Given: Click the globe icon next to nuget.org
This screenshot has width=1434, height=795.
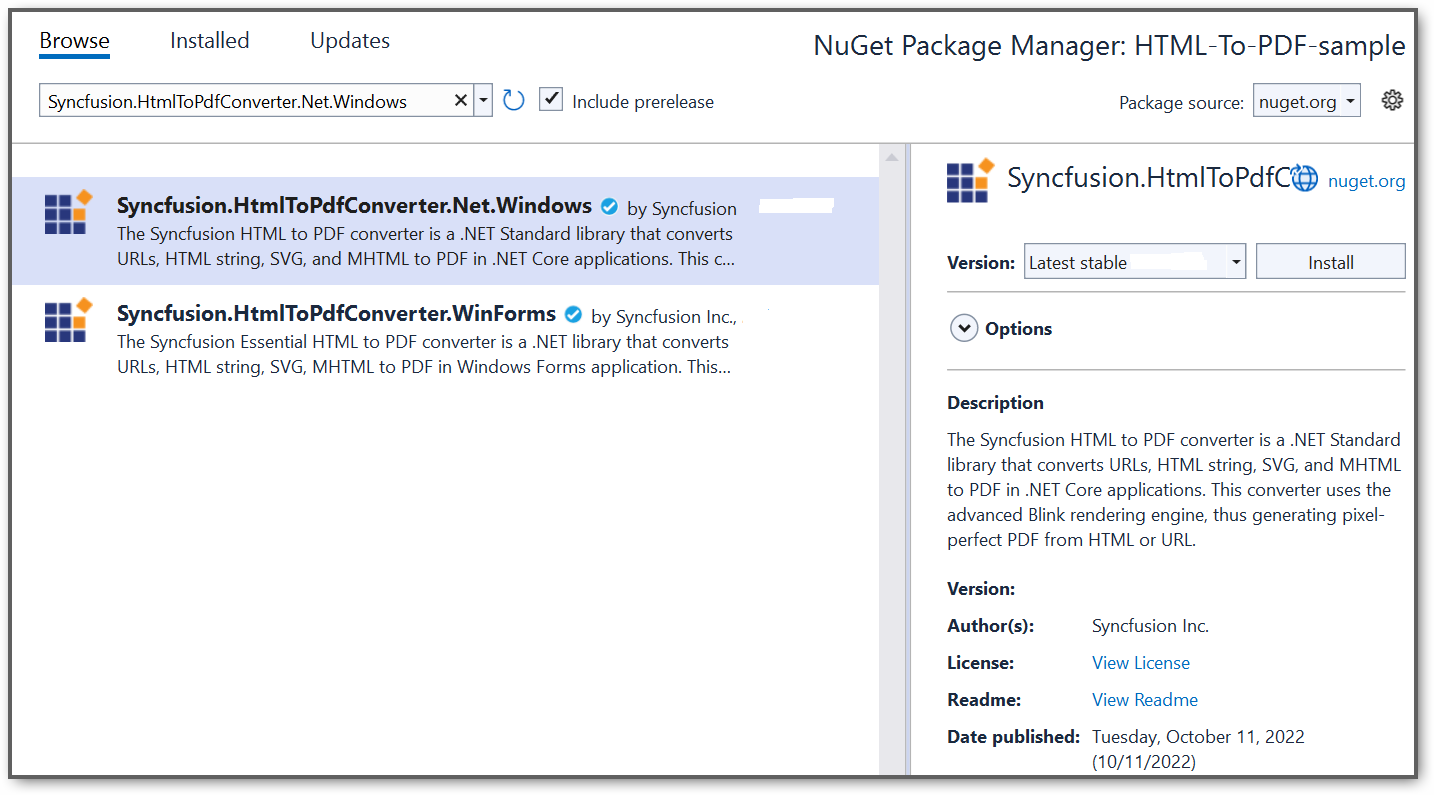Looking at the screenshot, I should pyautogui.click(x=1304, y=179).
